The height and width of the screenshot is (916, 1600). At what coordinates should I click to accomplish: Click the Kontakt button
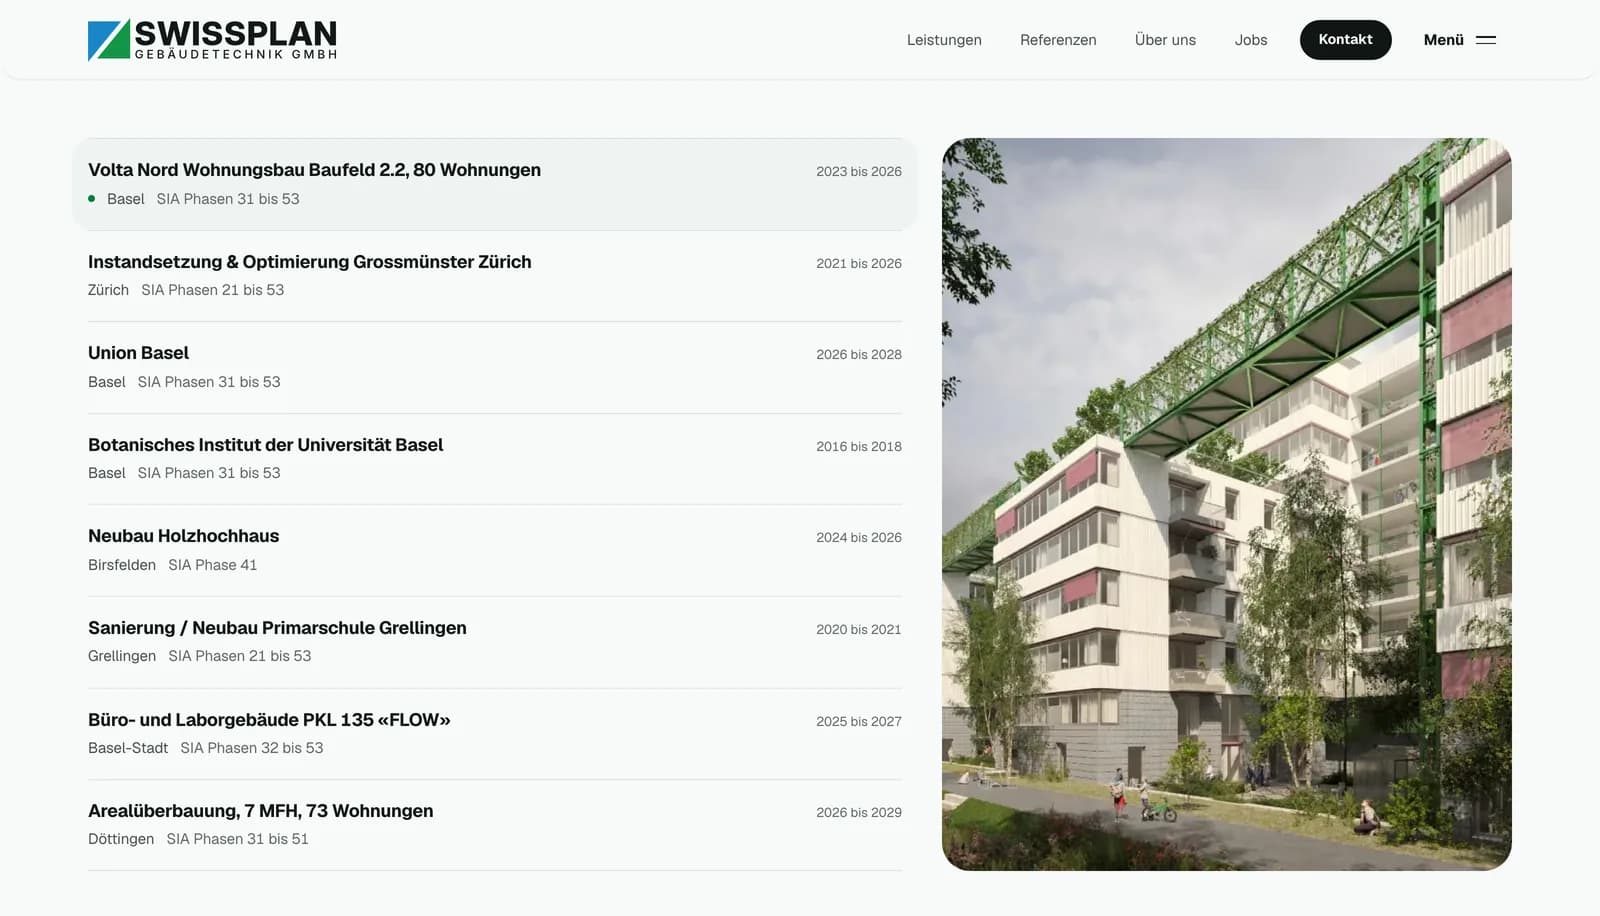(x=1345, y=40)
